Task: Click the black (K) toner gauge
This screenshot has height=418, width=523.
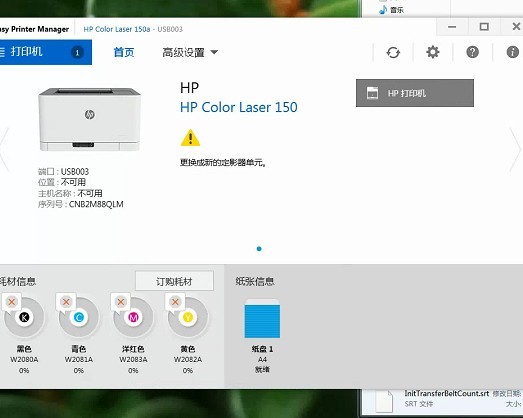Action: tap(24, 317)
